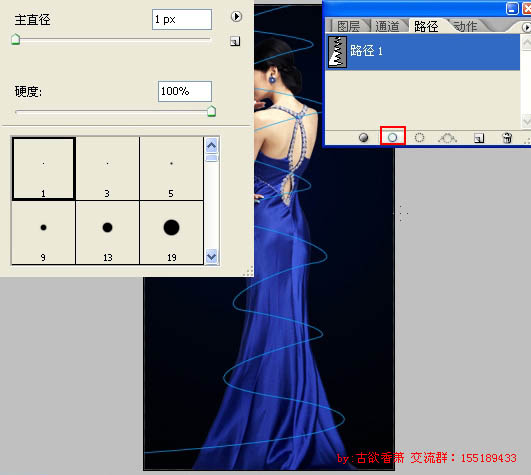Screen dimensions: 531x475
Task: Click the stroke path with brush icon
Action: (x=392, y=137)
